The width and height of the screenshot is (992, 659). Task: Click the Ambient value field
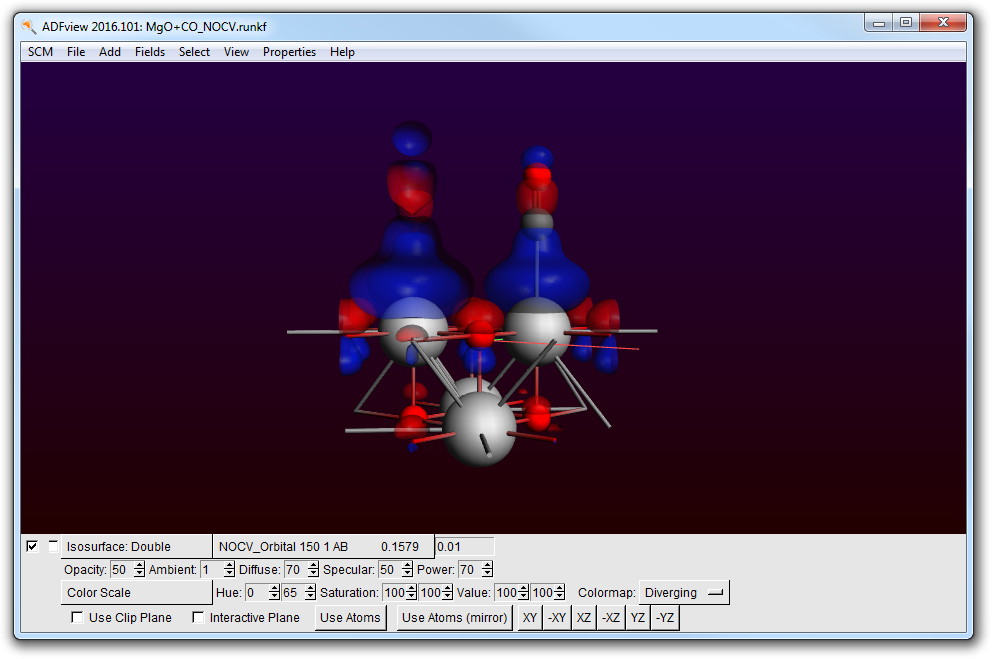211,570
